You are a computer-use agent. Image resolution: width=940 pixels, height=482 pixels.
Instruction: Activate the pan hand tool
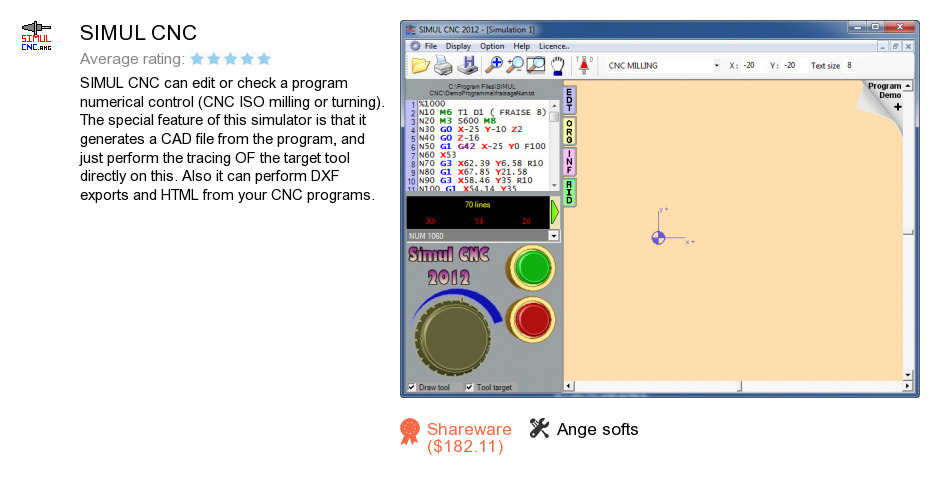pos(558,65)
